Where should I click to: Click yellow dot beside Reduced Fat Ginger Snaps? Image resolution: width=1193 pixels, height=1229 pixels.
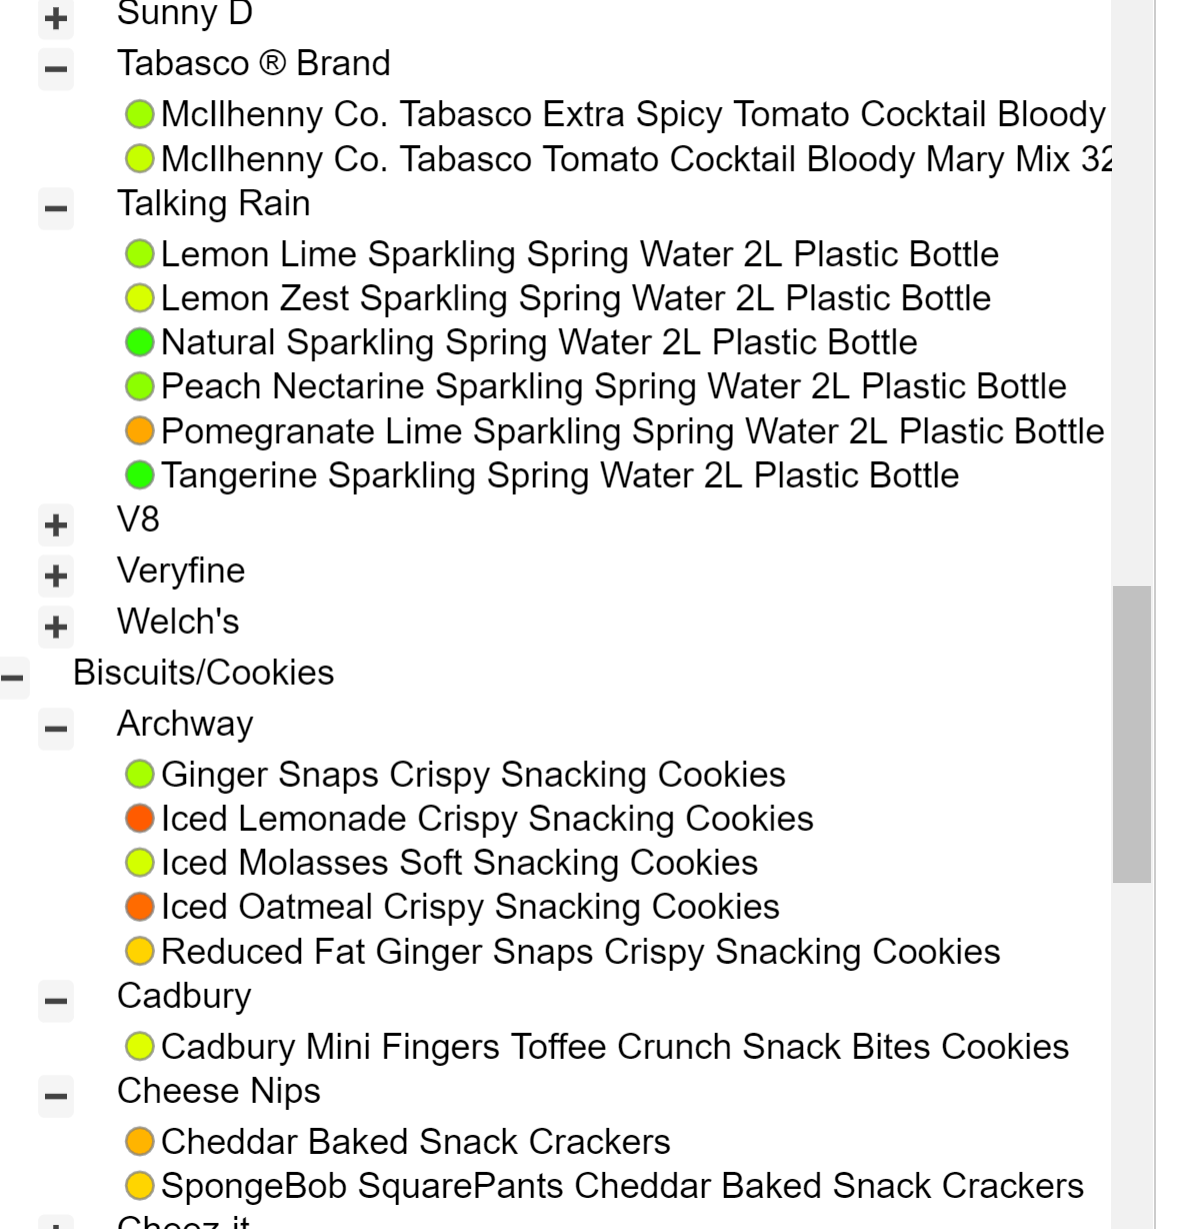click(139, 952)
